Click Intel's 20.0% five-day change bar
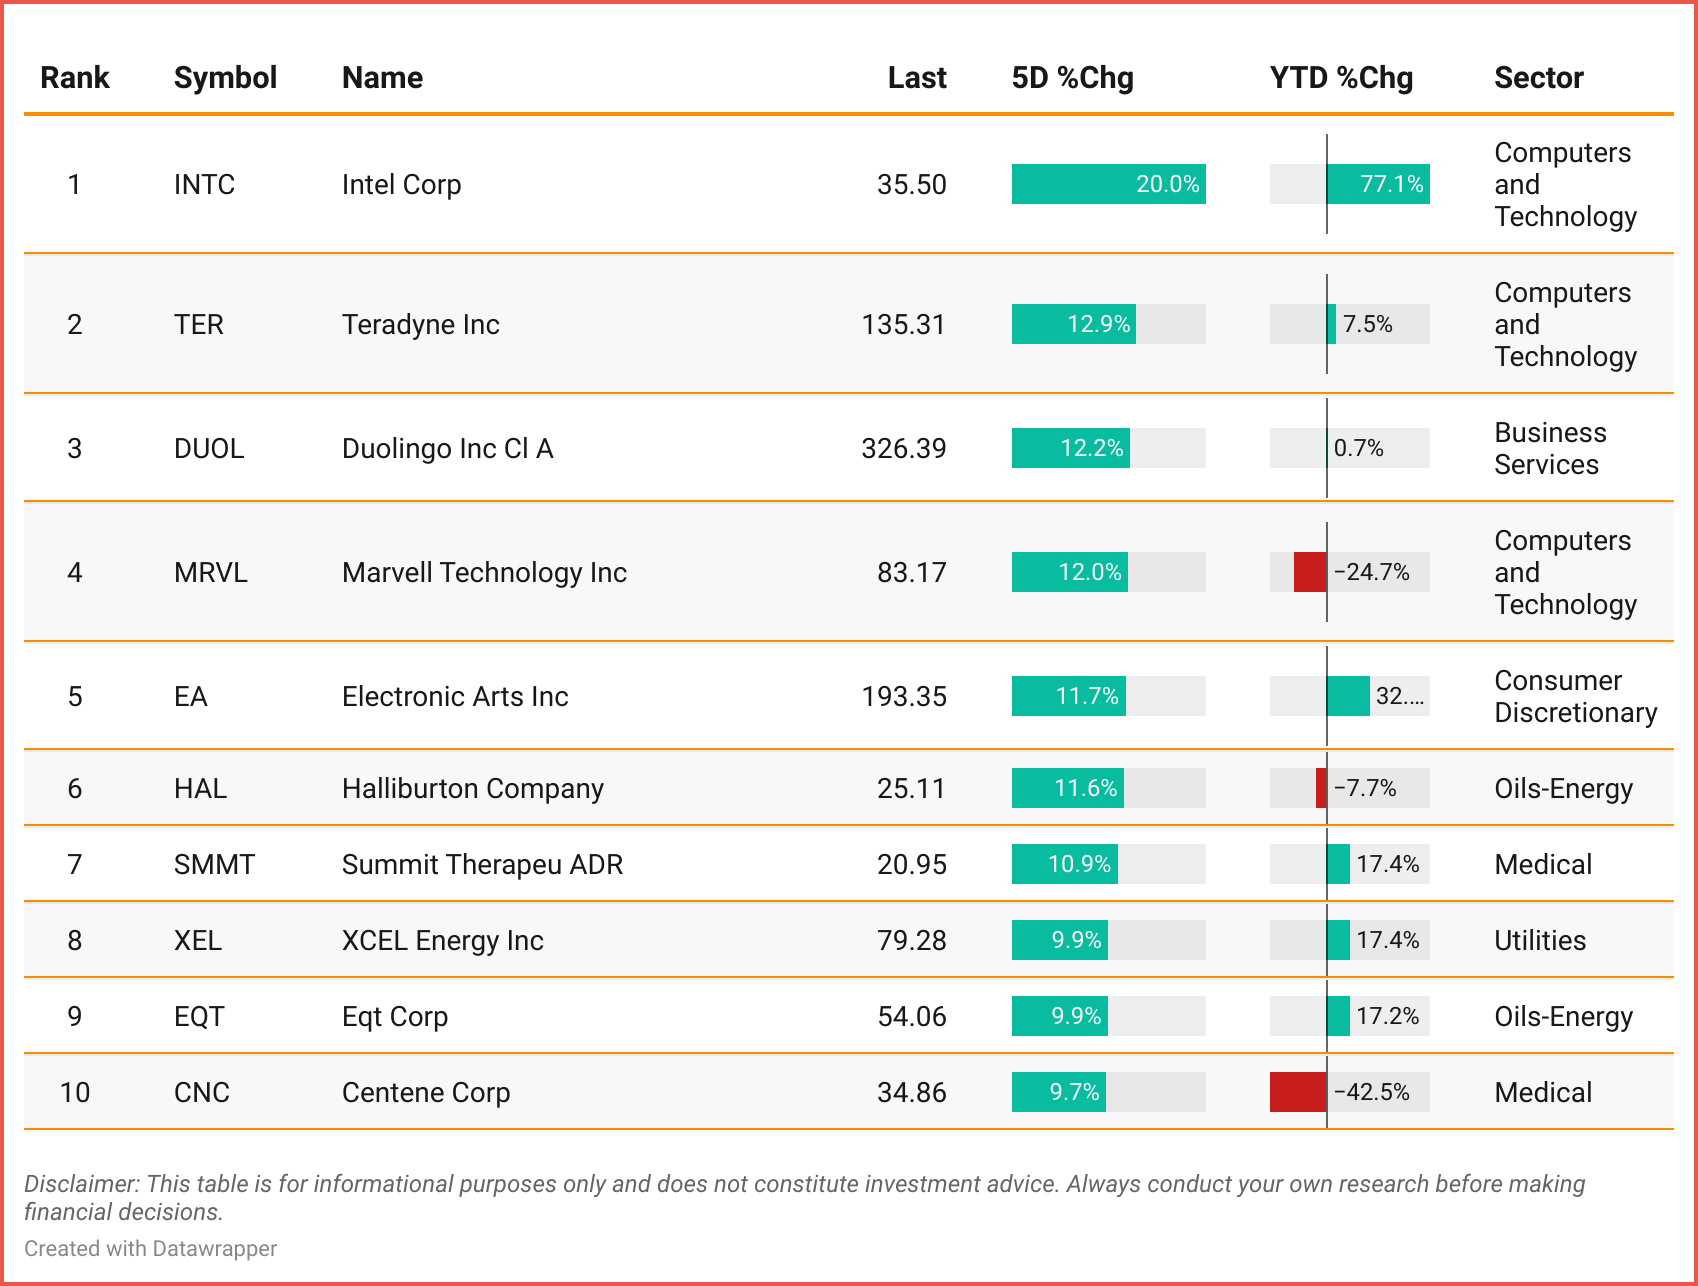The height and width of the screenshot is (1286, 1698). click(x=1108, y=185)
